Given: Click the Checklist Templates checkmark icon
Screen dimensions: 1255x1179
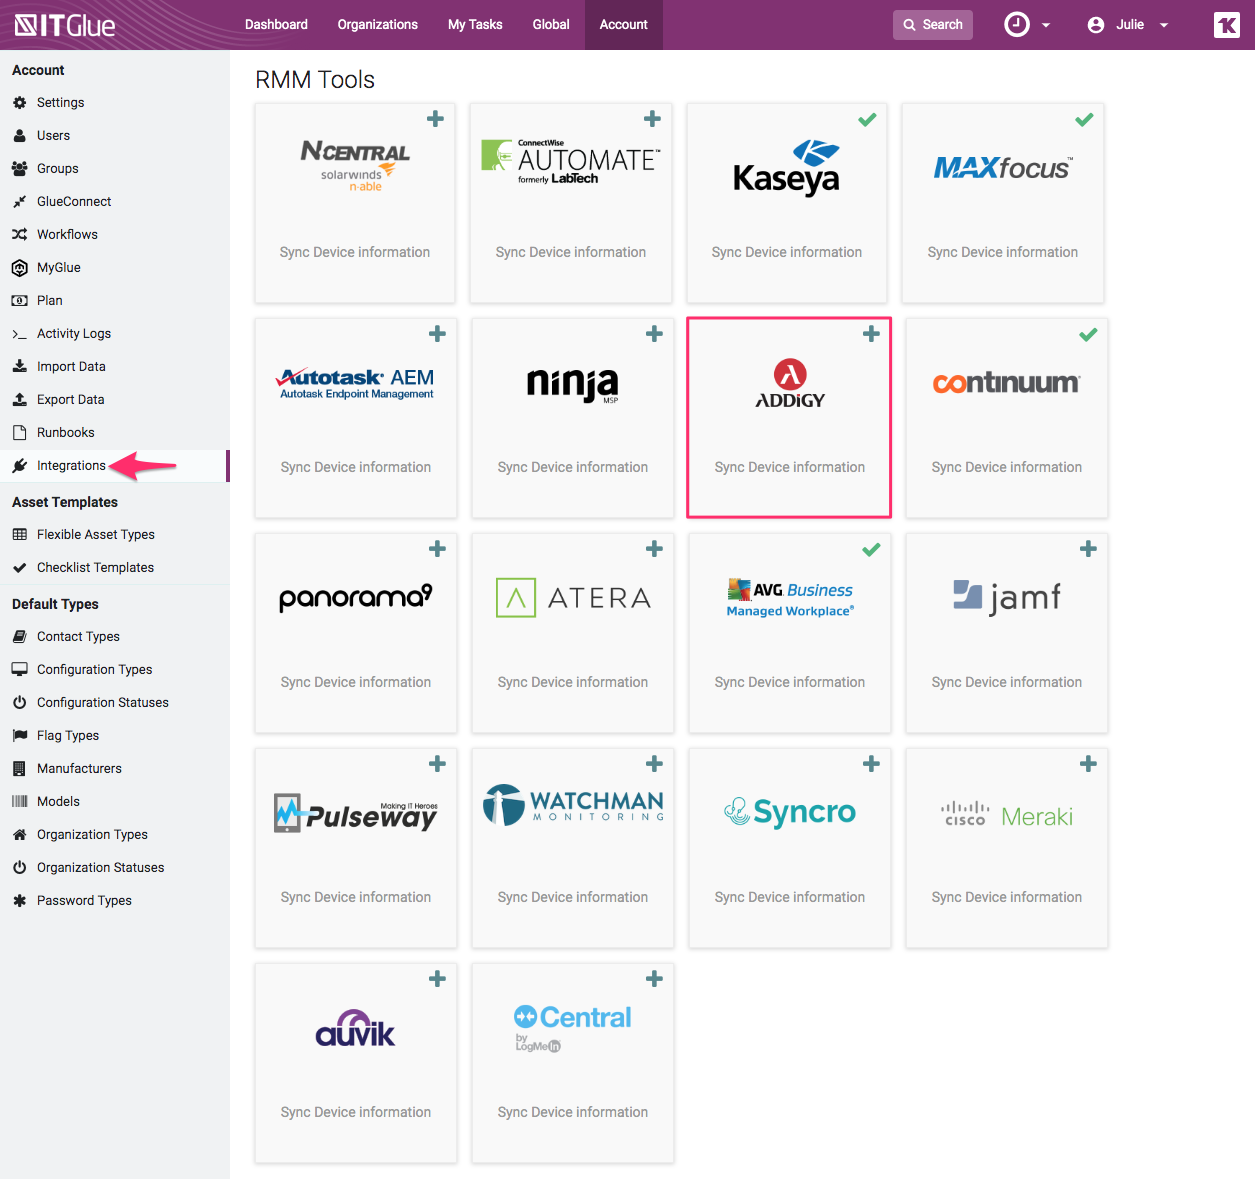Looking at the screenshot, I should point(19,568).
